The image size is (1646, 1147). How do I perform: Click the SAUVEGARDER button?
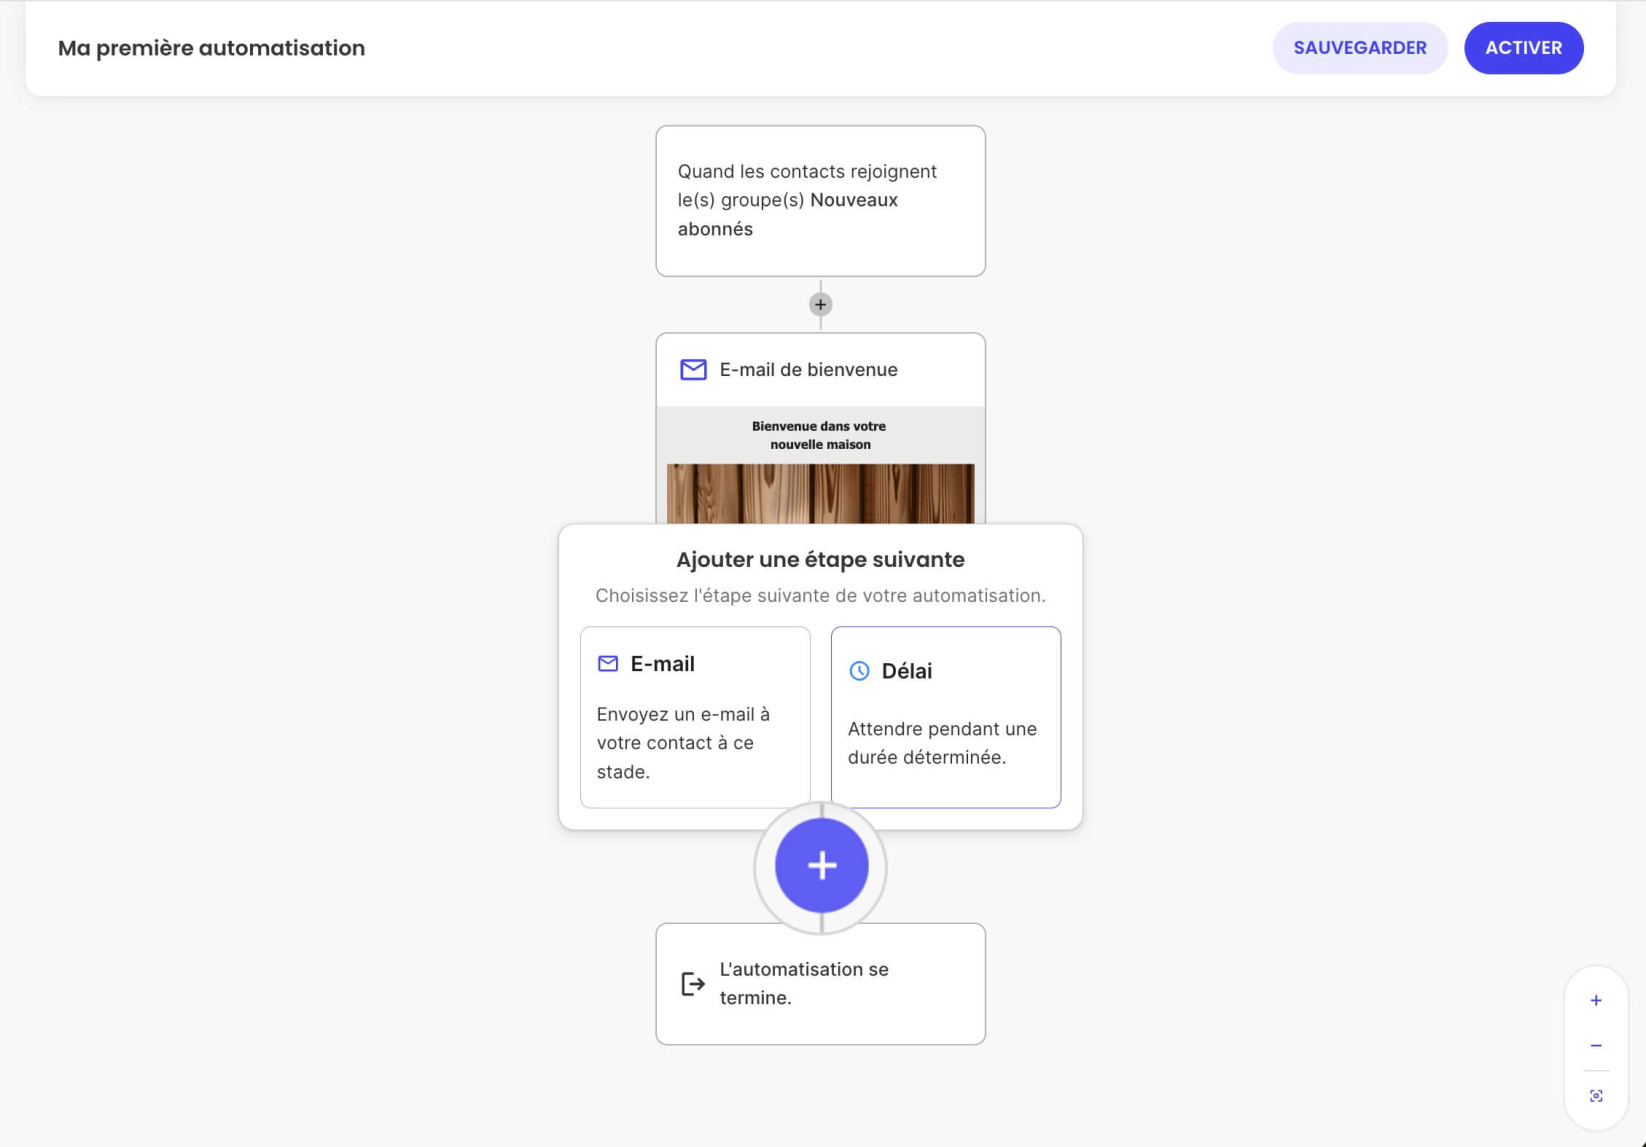(1359, 48)
